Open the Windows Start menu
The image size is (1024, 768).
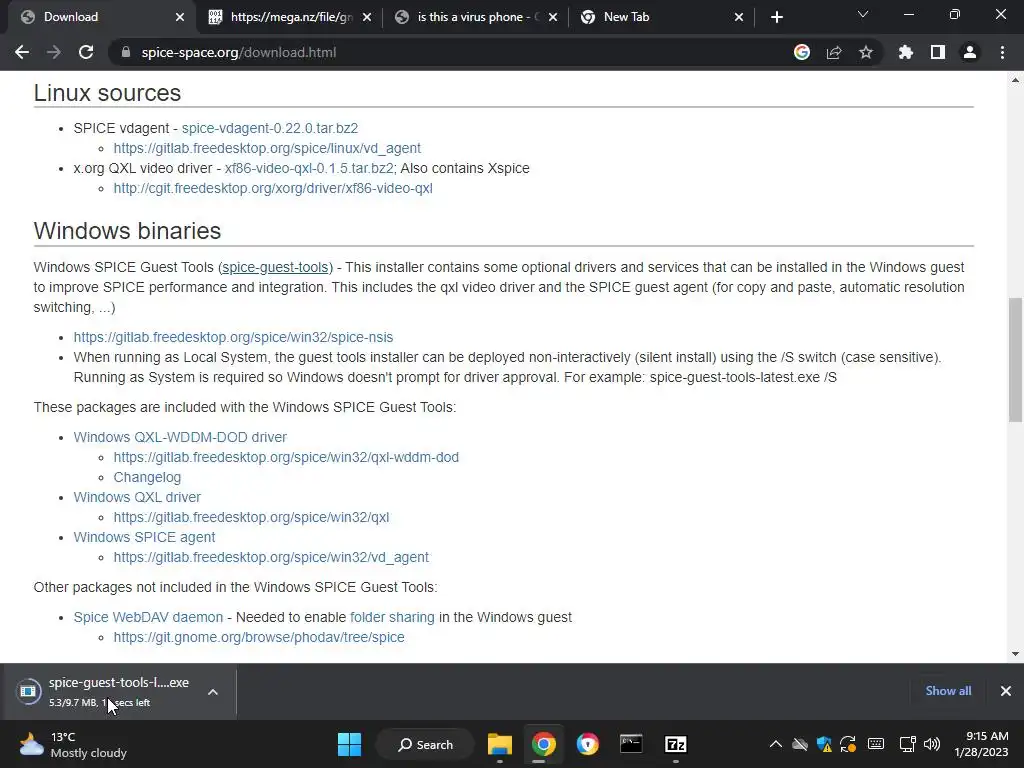coord(349,744)
